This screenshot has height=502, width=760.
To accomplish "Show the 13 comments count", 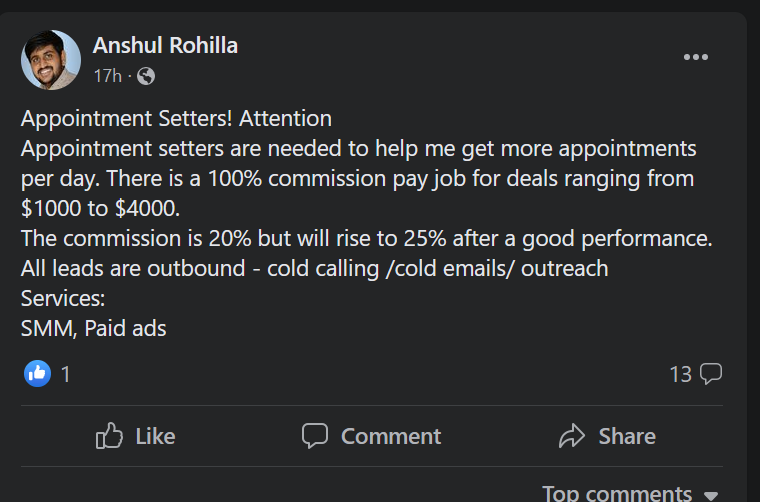I will click(680, 374).
